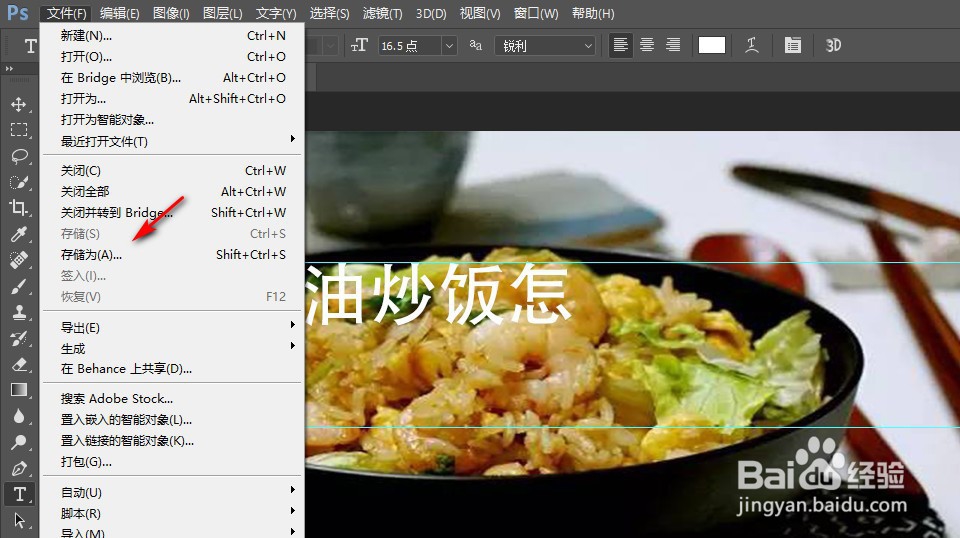Click the Type tool preset icon in options bar

(x=30, y=46)
